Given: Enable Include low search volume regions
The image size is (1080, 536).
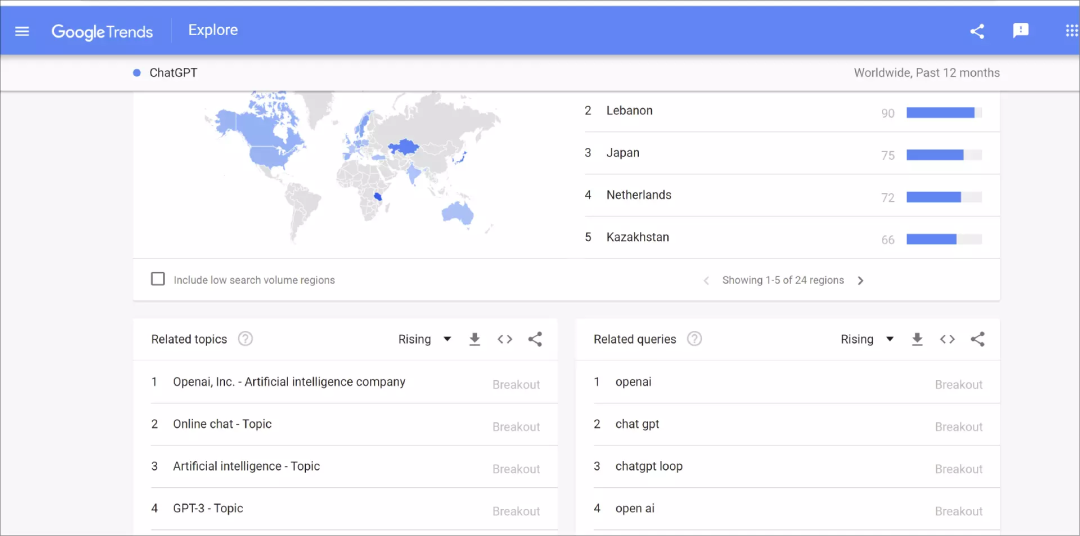Looking at the screenshot, I should click(158, 279).
